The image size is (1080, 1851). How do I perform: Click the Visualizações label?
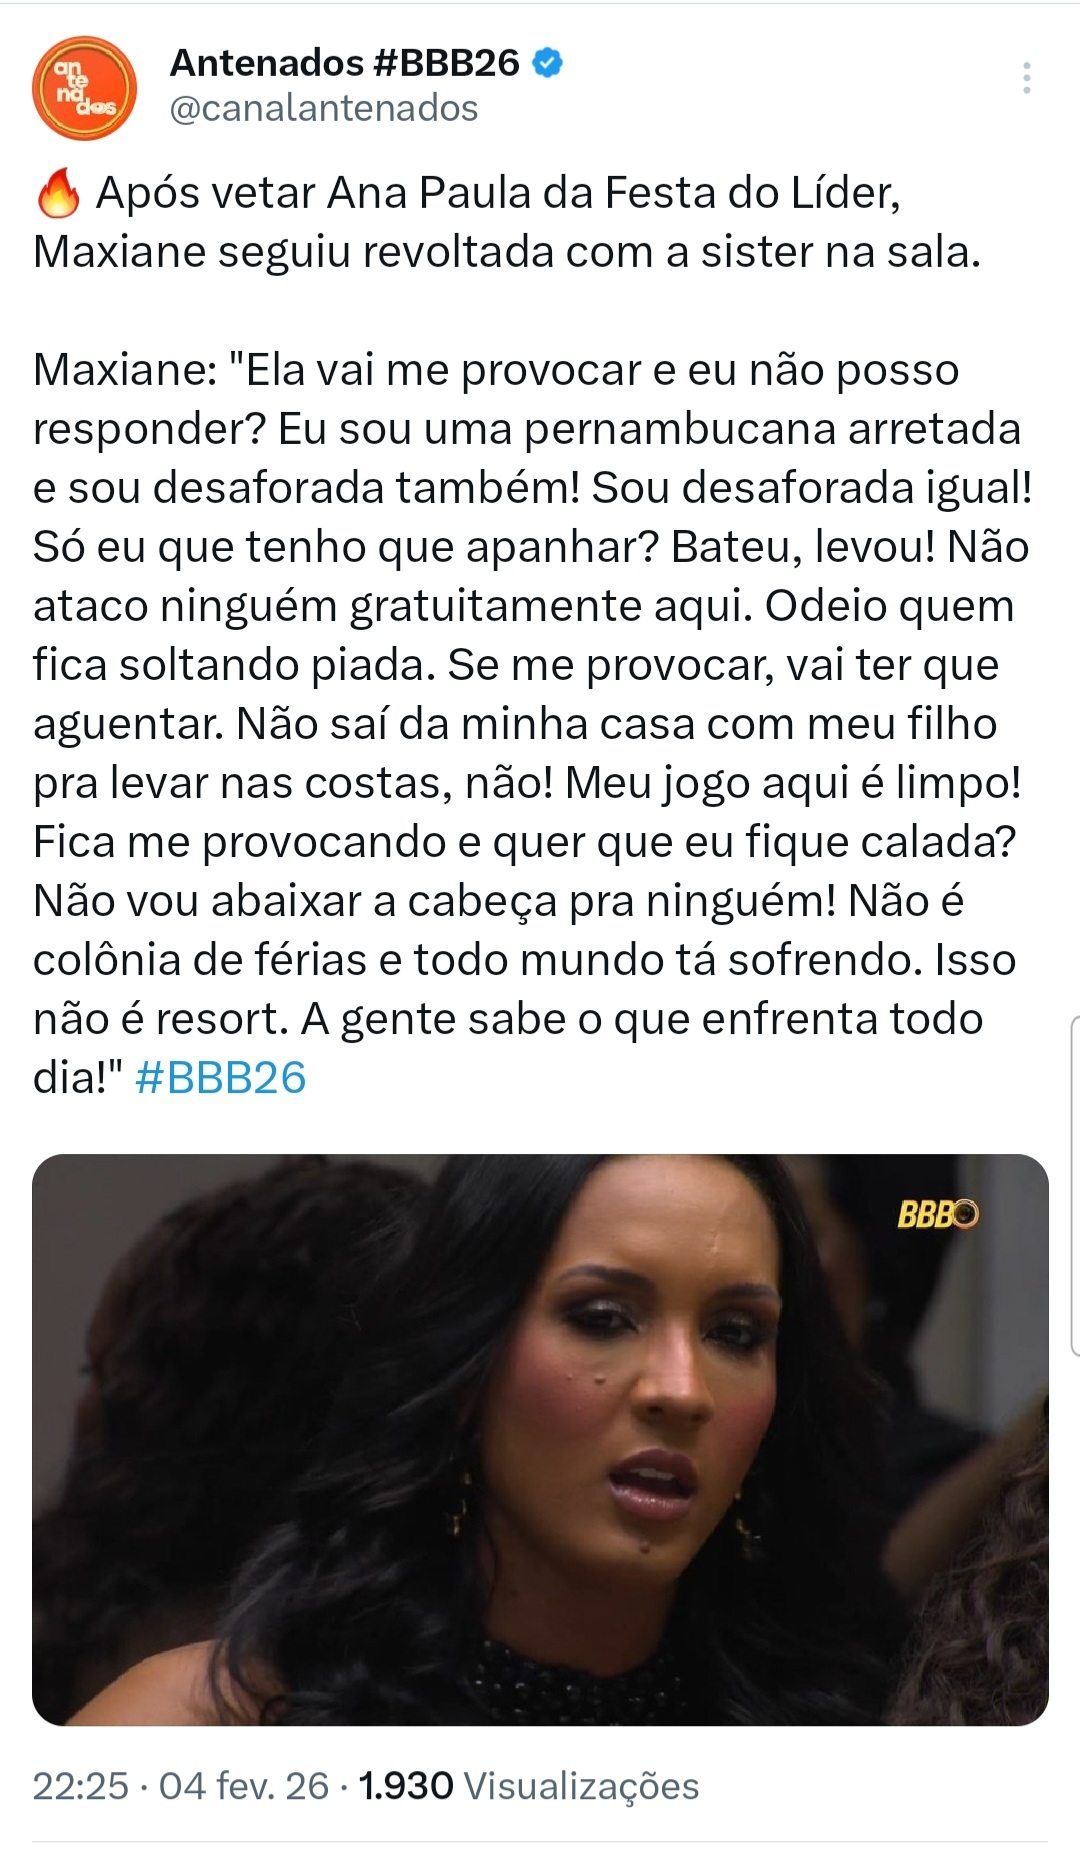click(582, 1786)
